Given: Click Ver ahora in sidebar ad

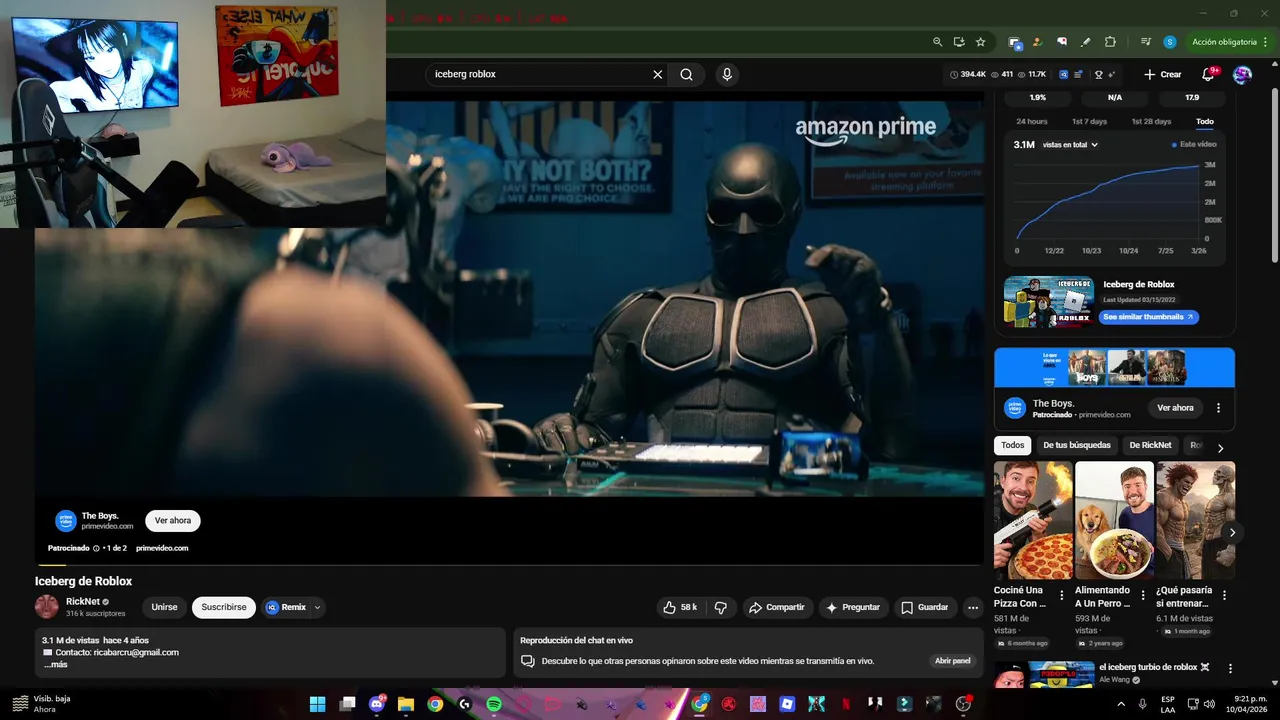Looking at the screenshot, I should (1176, 408).
